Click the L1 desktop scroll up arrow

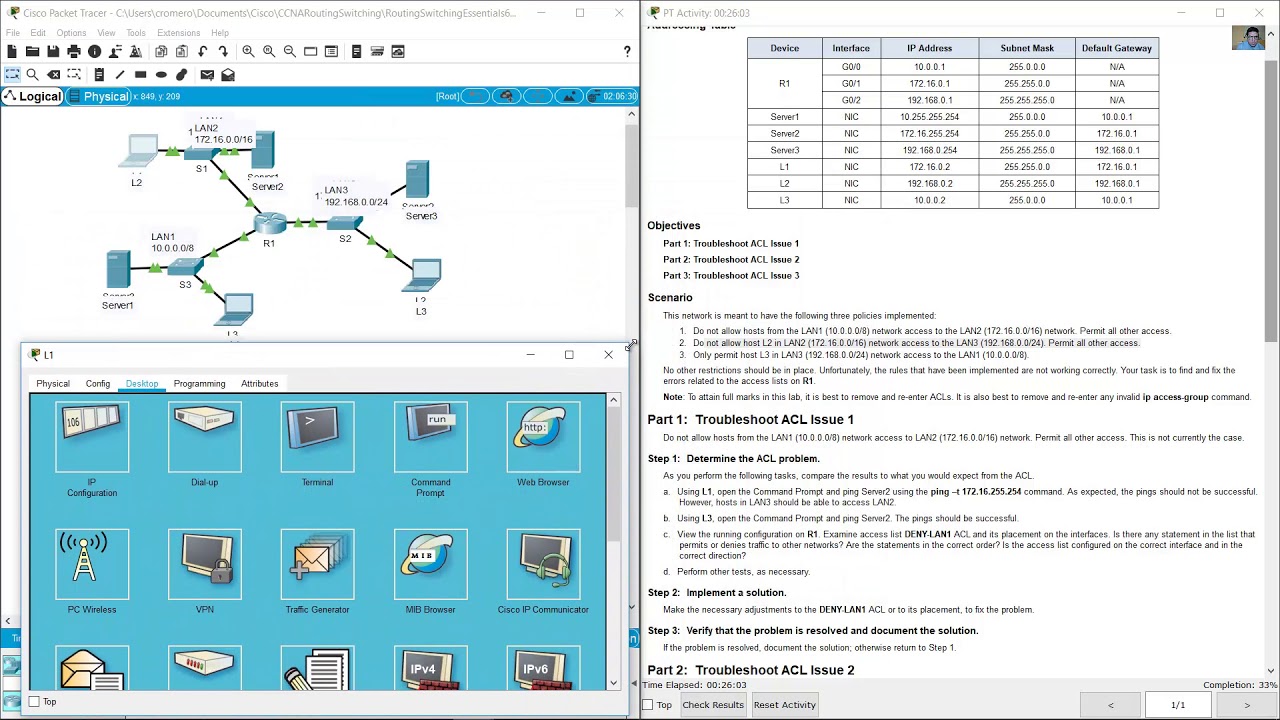click(x=614, y=400)
